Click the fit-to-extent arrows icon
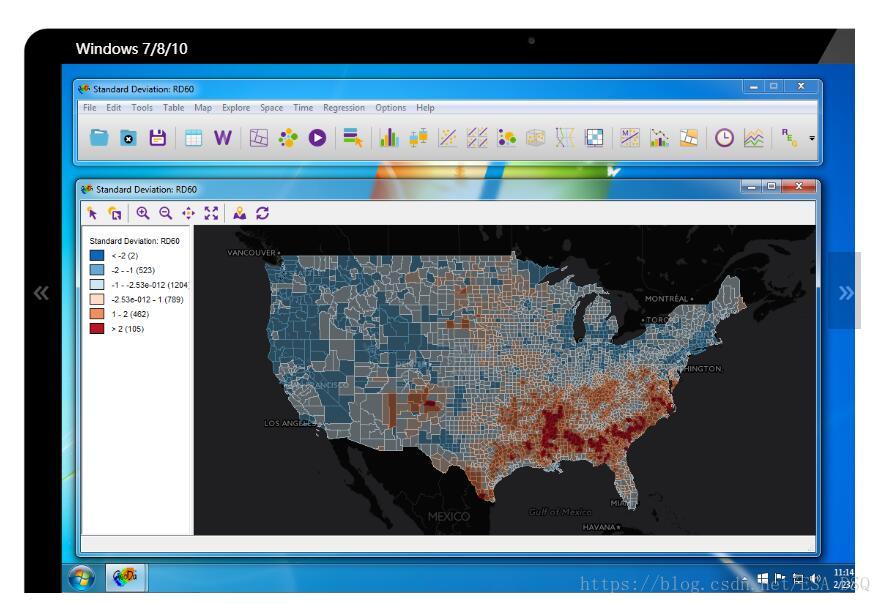This screenshot has width=881, height=604. (x=211, y=213)
